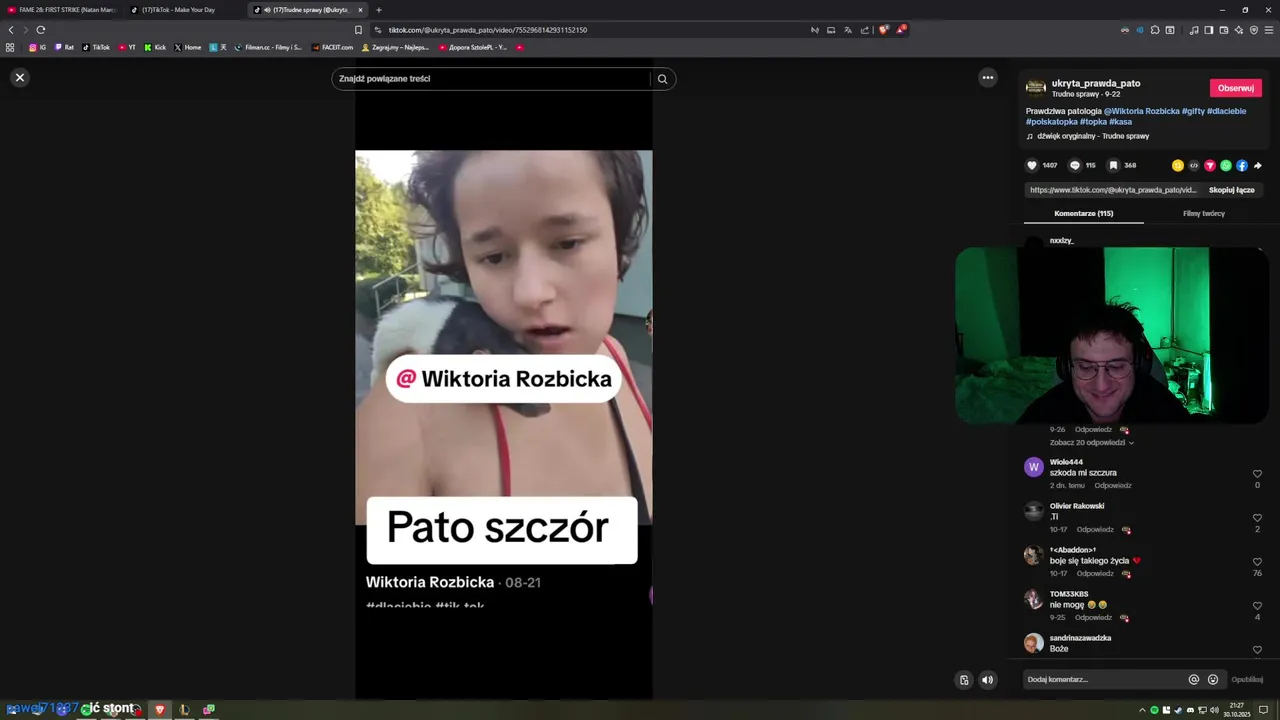This screenshot has width=1280, height=720.
Task: Open Leo AI sparkle icon
Action: 1239,30
